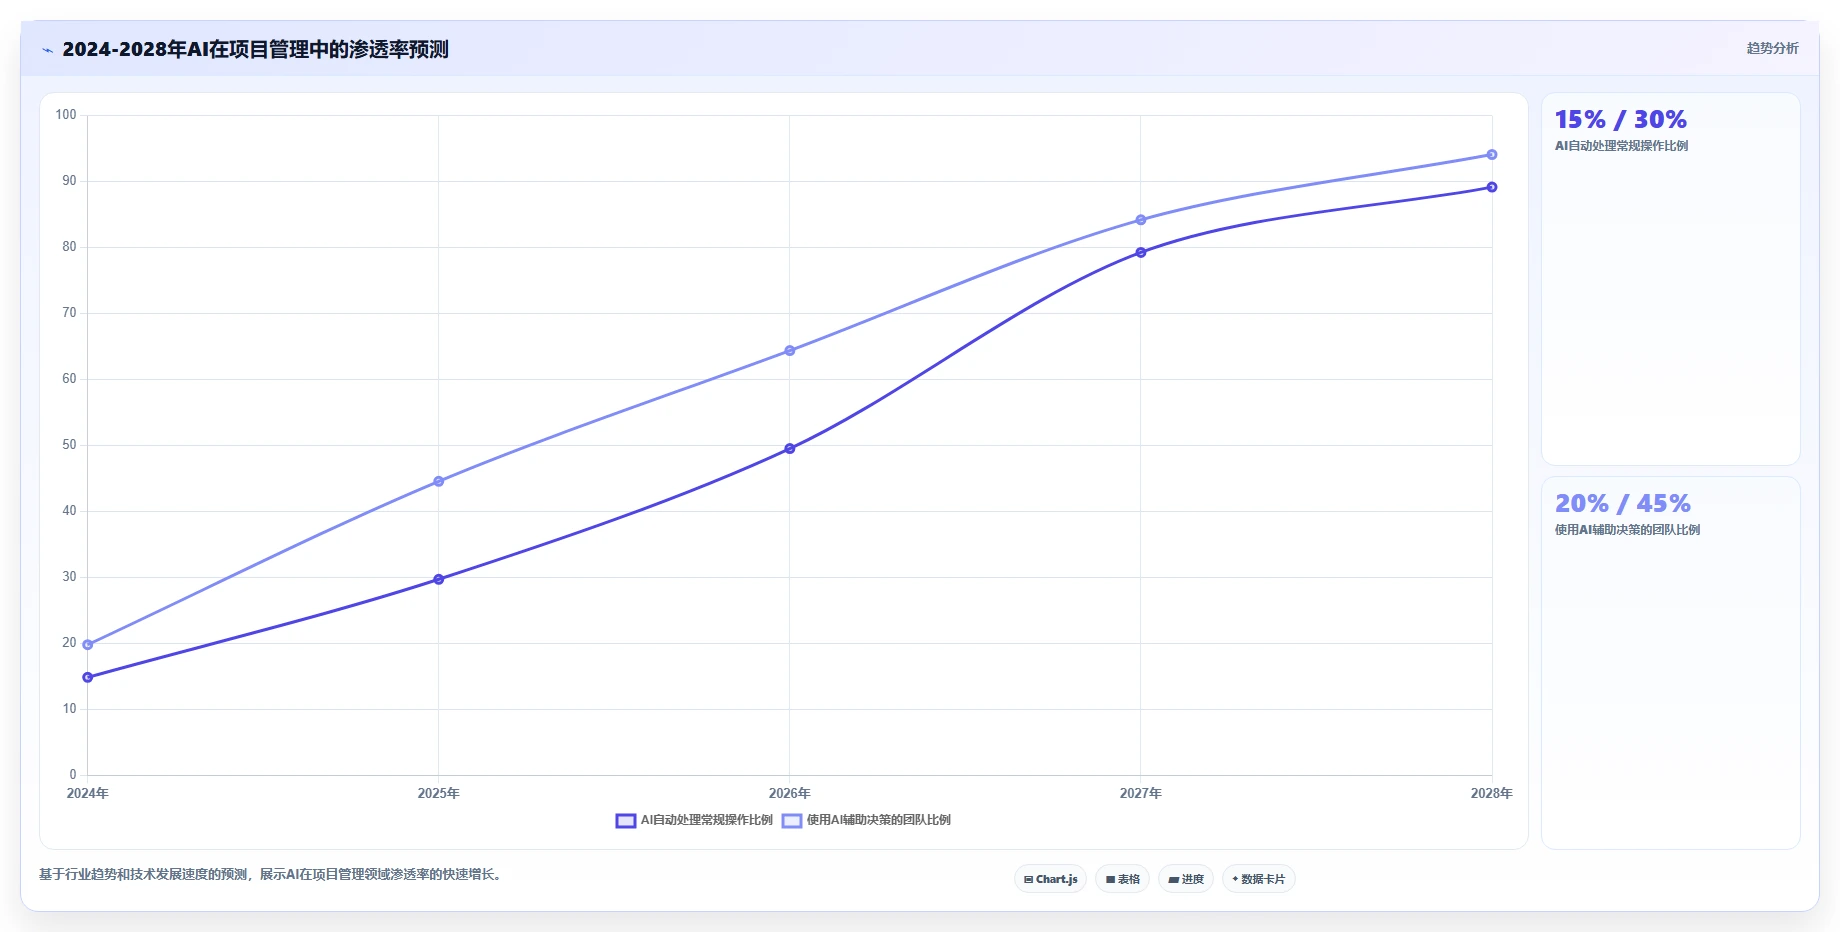Select the dark line data point at 2025年 (30)
Viewport: 1840px width, 932px height.
(439, 579)
